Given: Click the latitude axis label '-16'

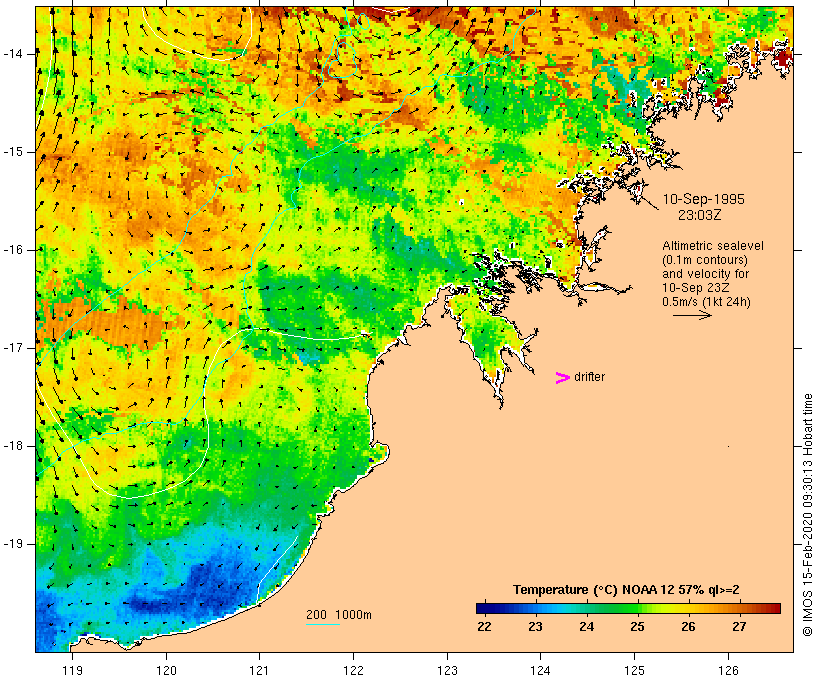Looking at the screenshot, I should click(x=13, y=250).
